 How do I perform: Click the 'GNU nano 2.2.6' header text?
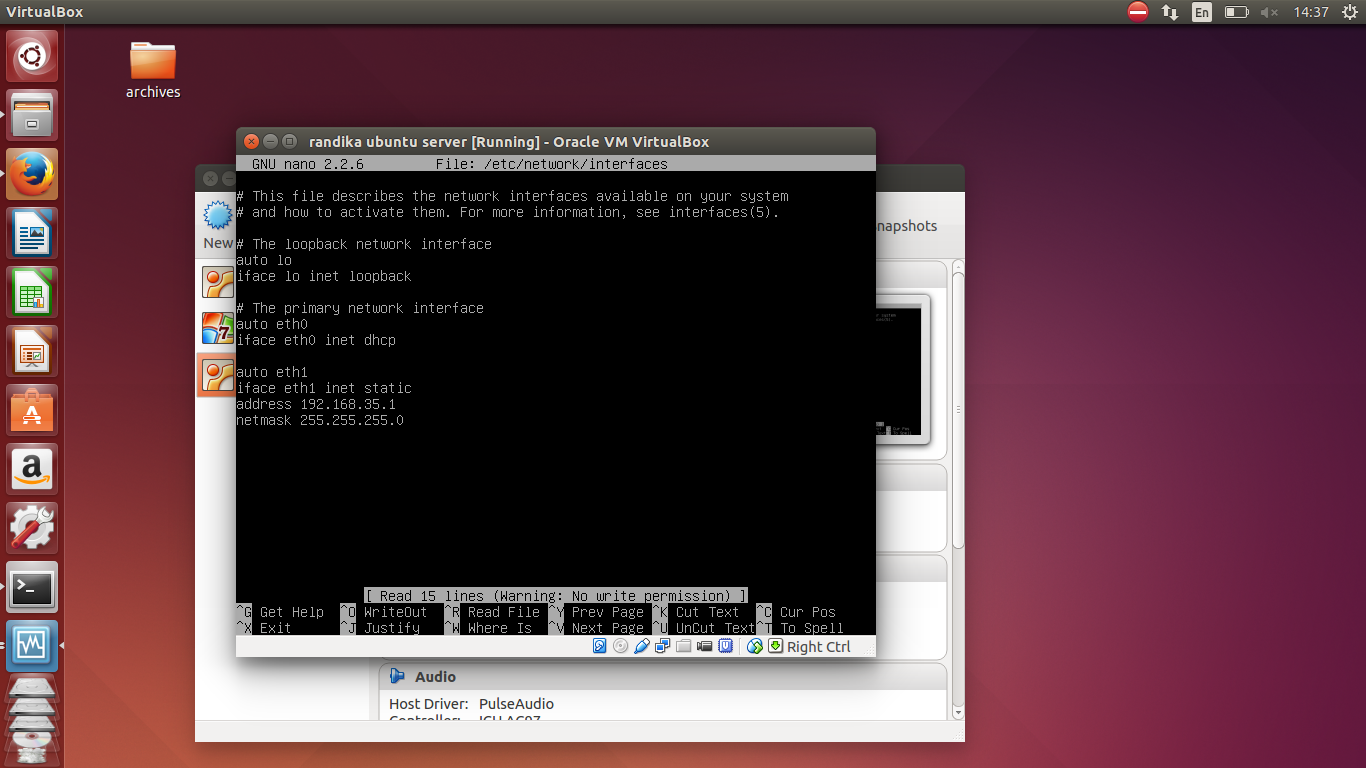point(307,164)
